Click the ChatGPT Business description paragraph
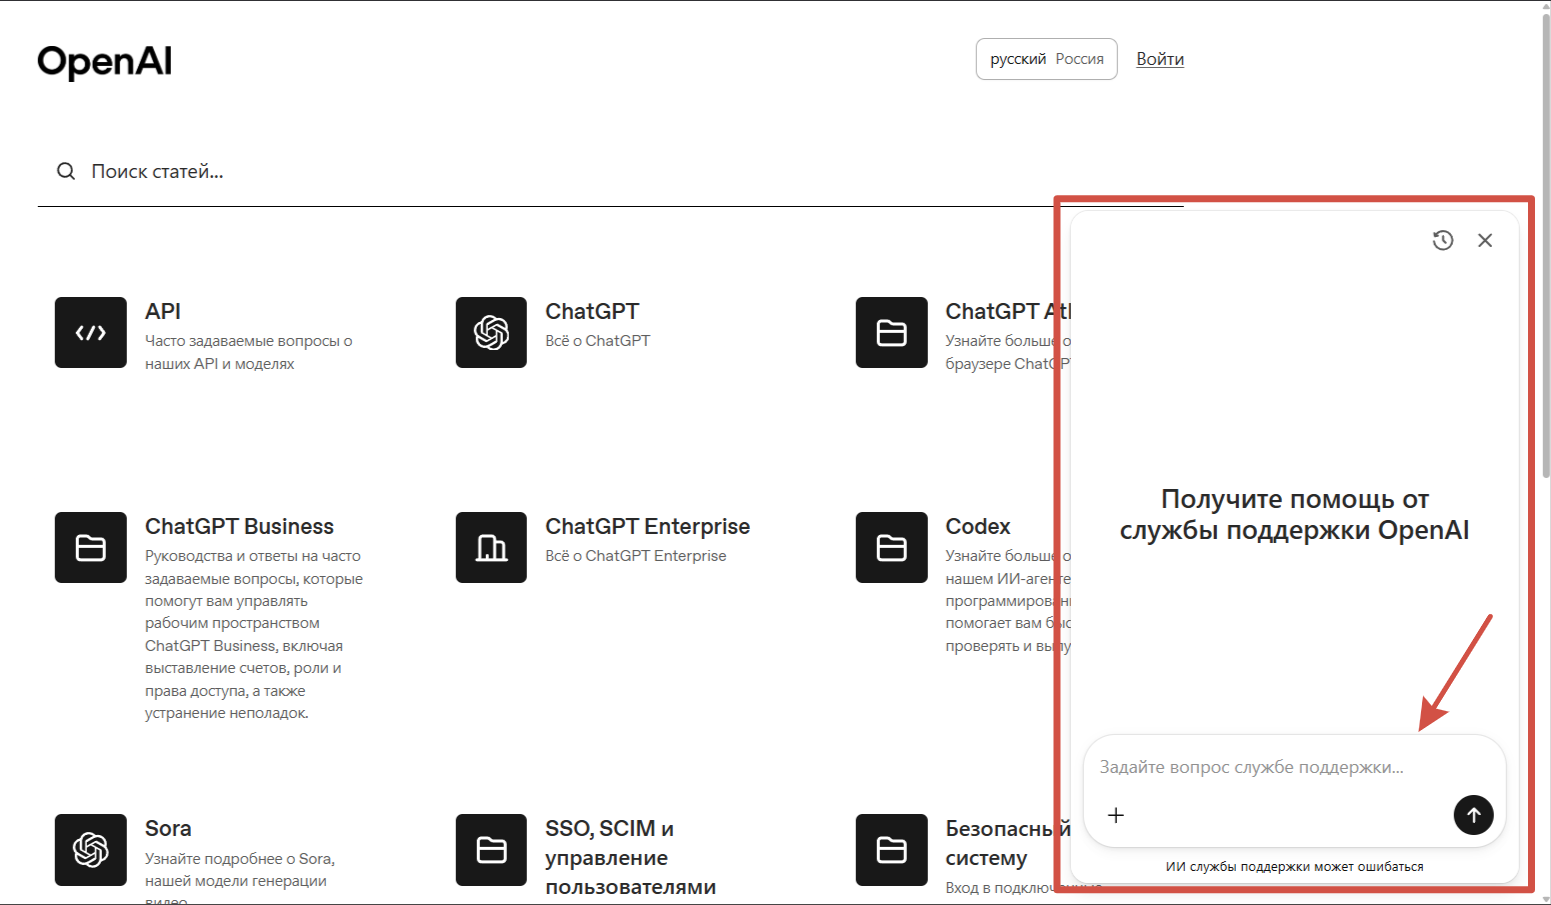Image resolution: width=1551 pixels, height=905 pixels. click(x=254, y=634)
